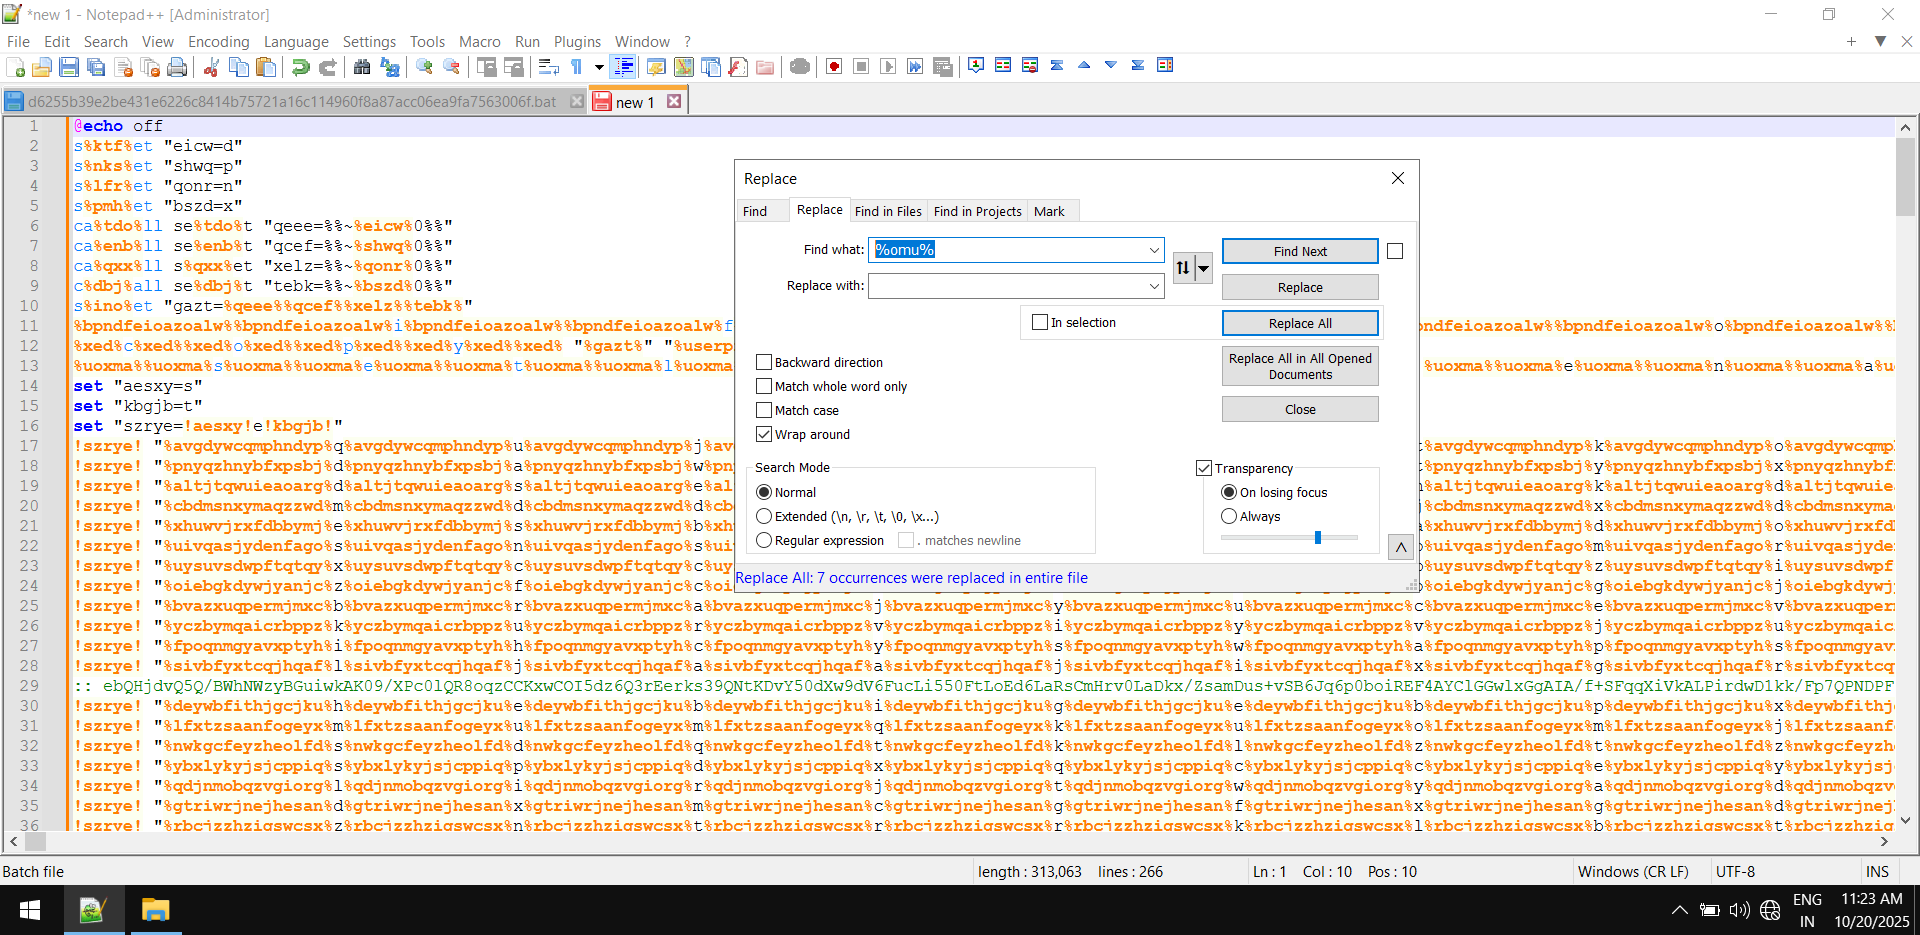Click the Save file toolbar icon

point(69,67)
